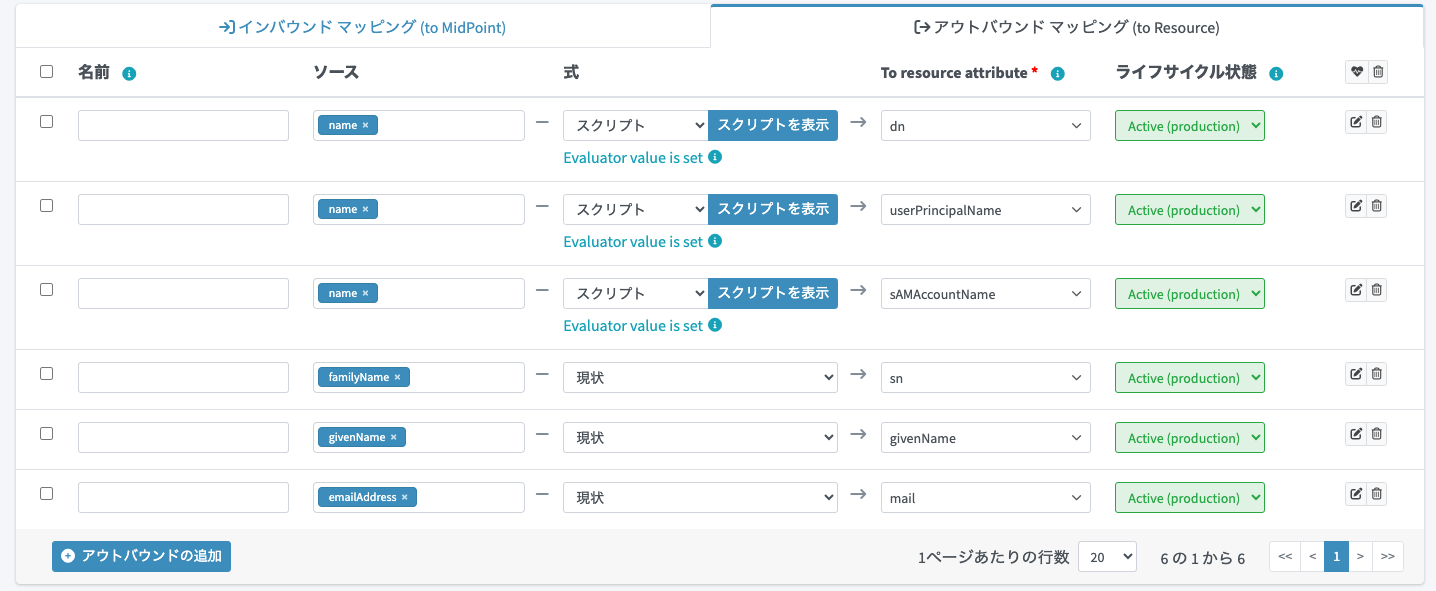The height and width of the screenshot is (591, 1436).
Task: Remove the givenName source tag
Action: [393, 437]
